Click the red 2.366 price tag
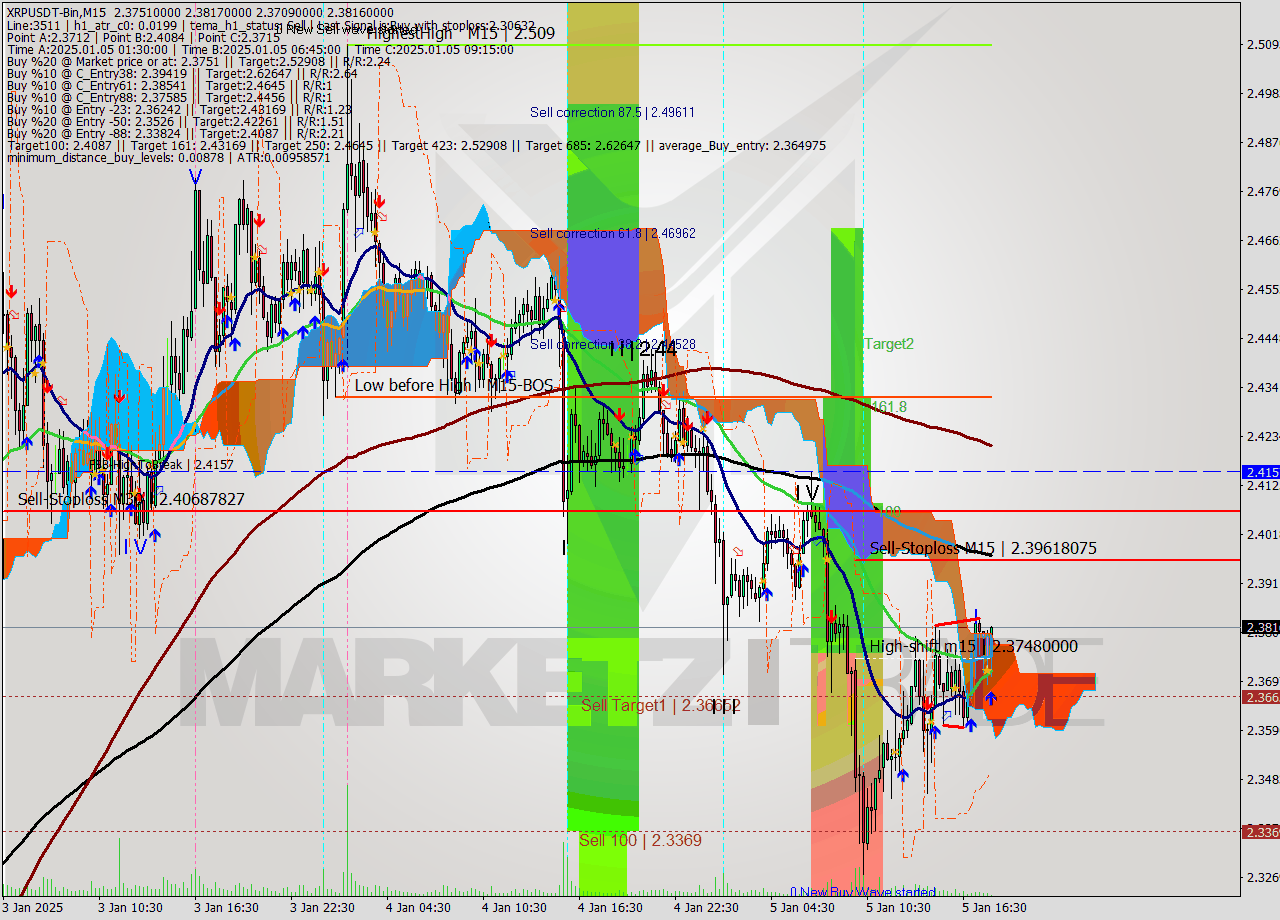The image size is (1280, 920). pyautogui.click(x=1260, y=697)
